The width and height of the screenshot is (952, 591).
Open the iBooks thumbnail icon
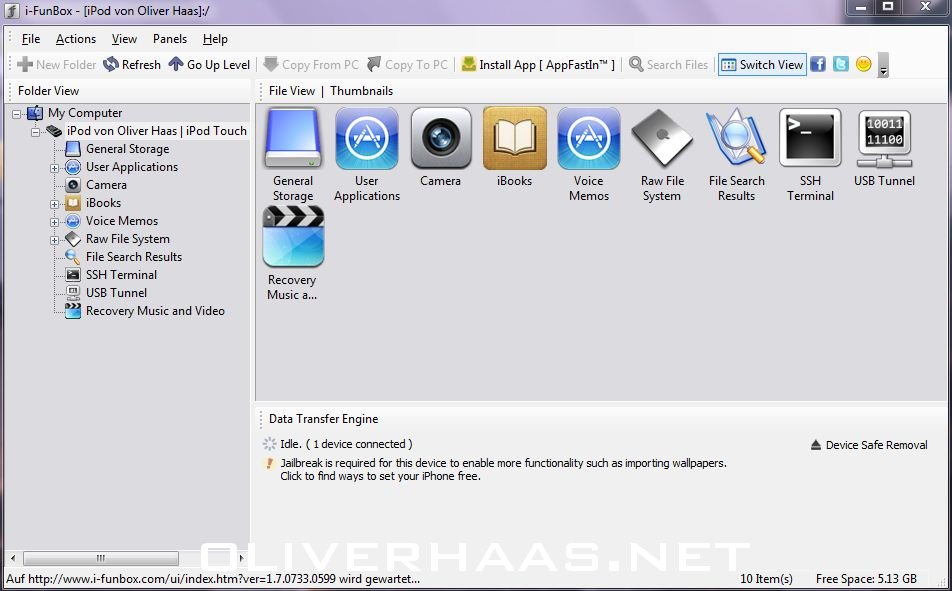point(514,138)
